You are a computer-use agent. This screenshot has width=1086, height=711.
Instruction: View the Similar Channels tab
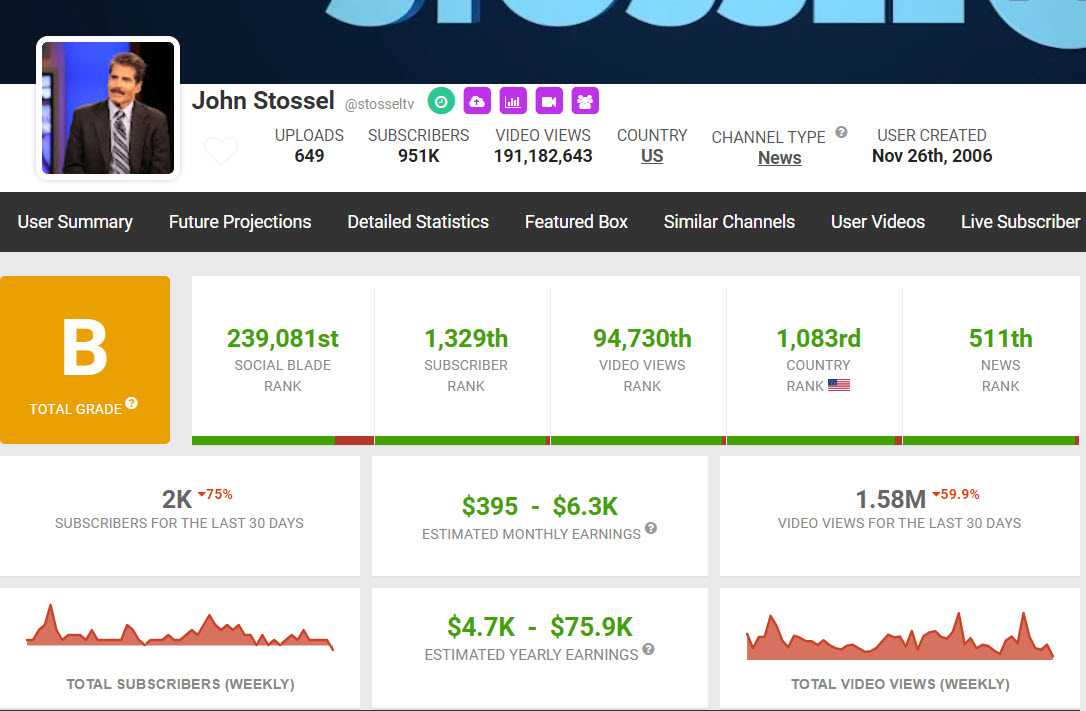tap(729, 222)
